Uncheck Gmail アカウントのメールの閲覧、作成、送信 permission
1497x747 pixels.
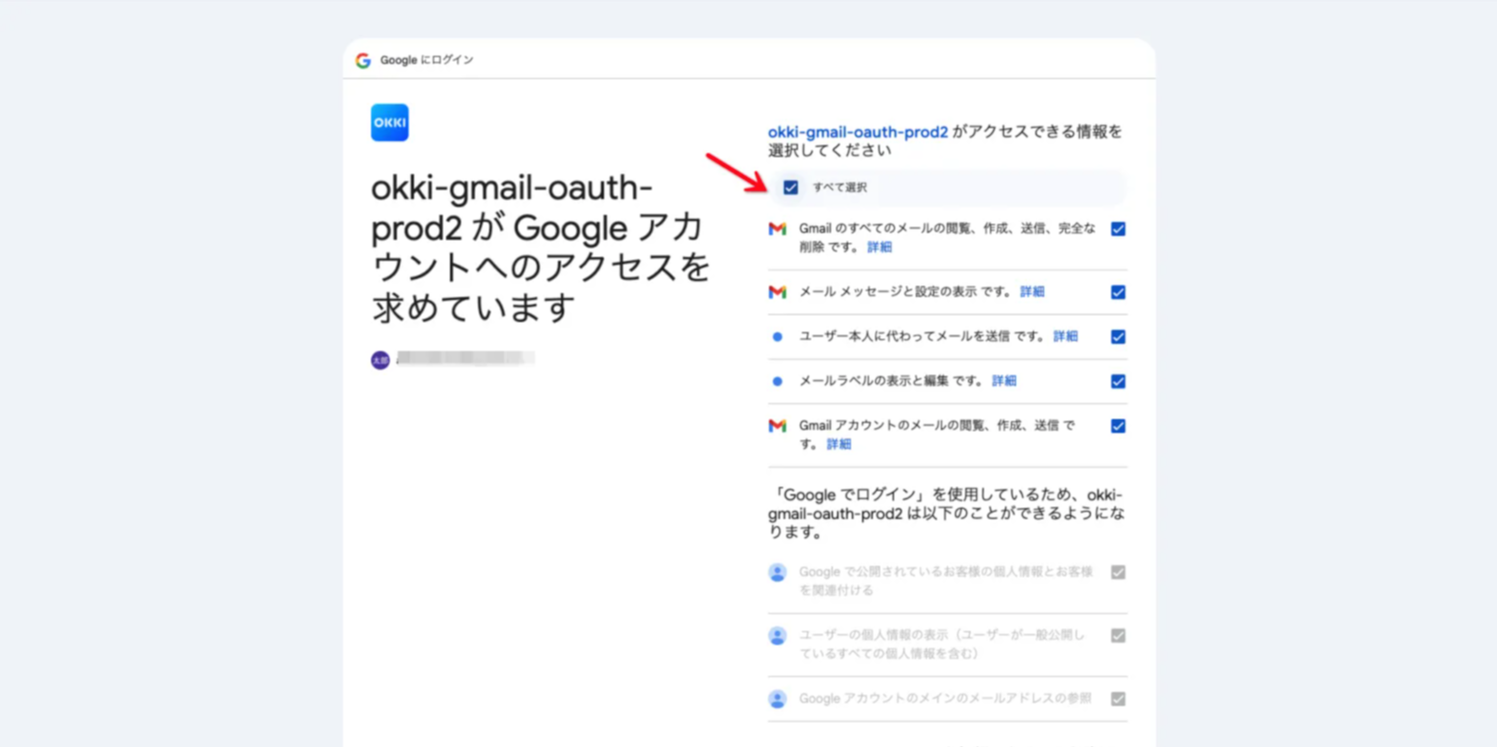tap(1118, 426)
